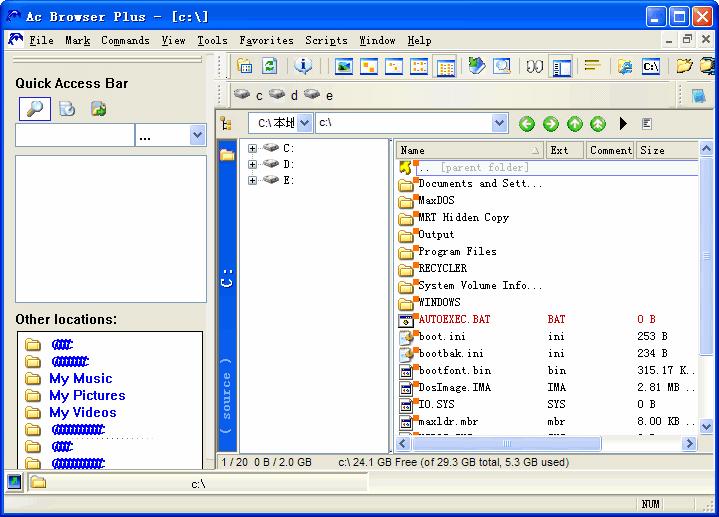This screenshot has width=719, height=517.
Task: Toggle the thumbnail picture view button
Action: pos(344,67)
